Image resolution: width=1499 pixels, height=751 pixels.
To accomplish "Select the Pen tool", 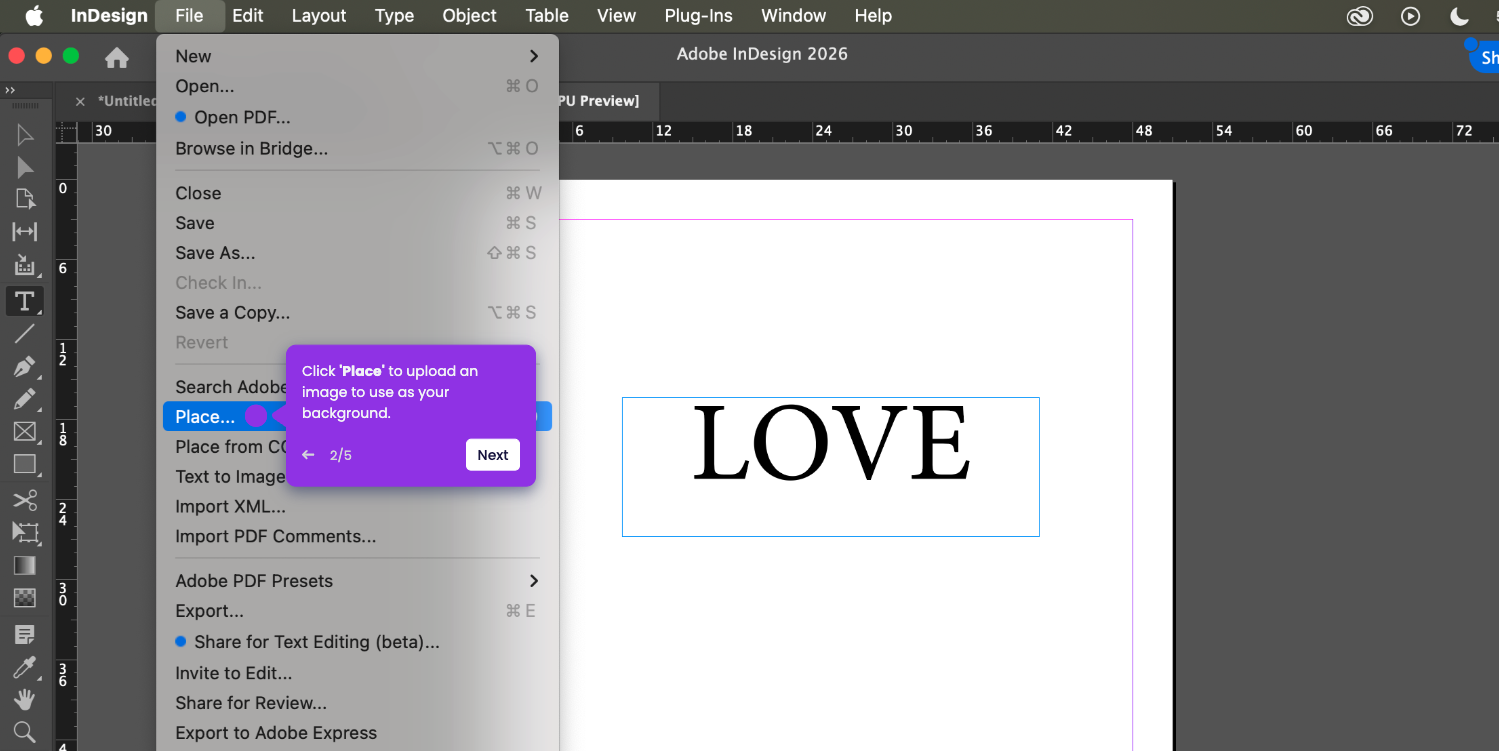I will click(25, 367).
